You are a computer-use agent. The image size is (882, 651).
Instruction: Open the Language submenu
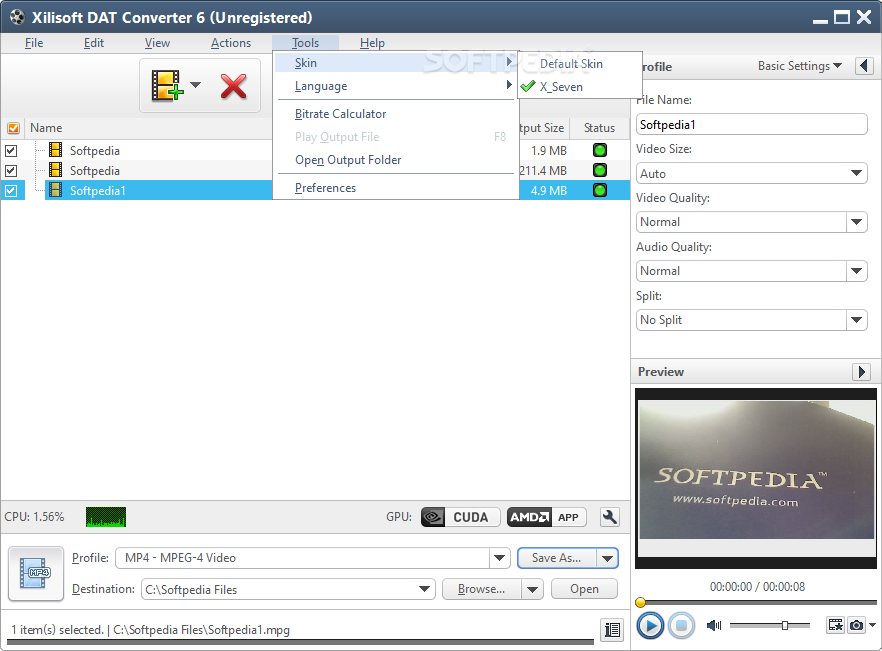(395, 86)
